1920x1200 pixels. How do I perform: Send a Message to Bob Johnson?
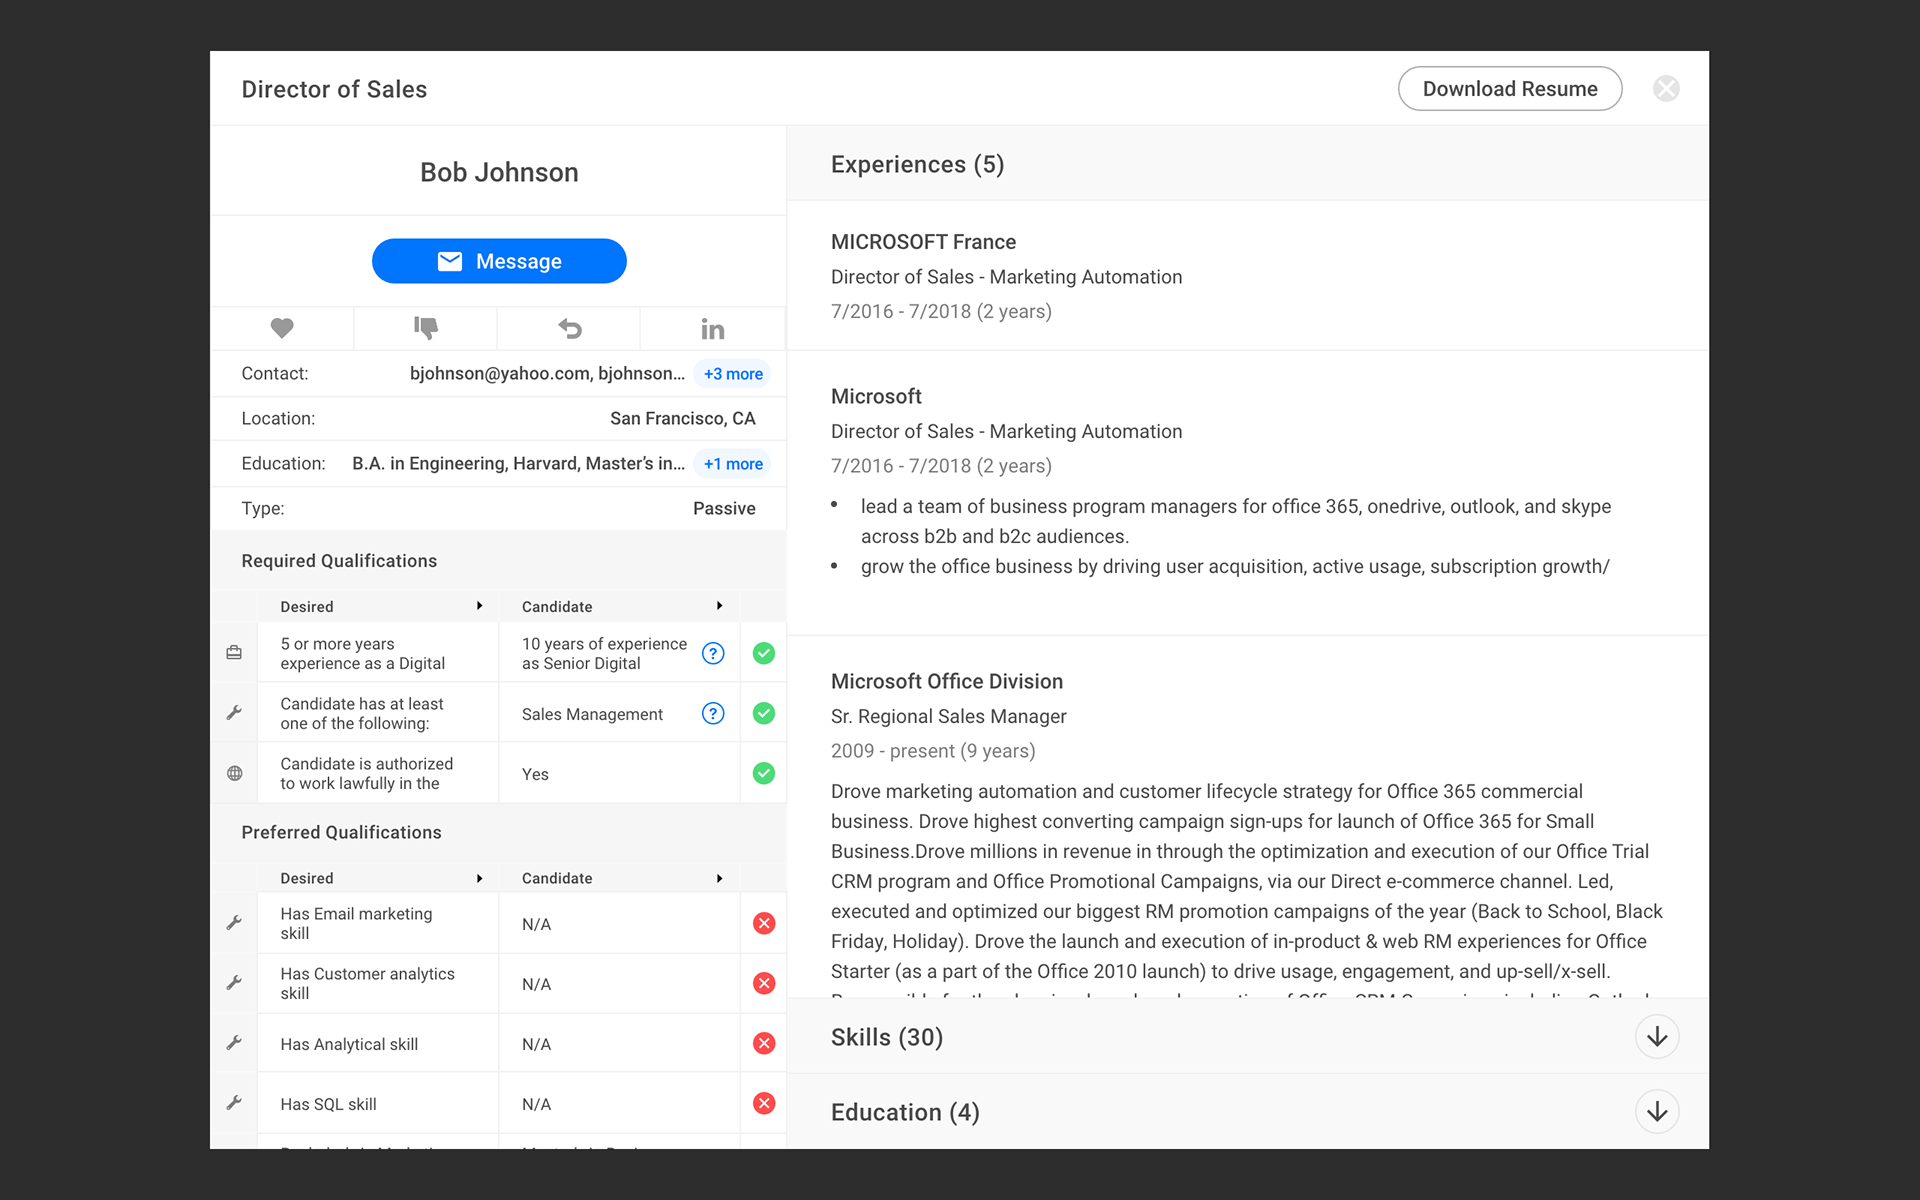point(499,261)
